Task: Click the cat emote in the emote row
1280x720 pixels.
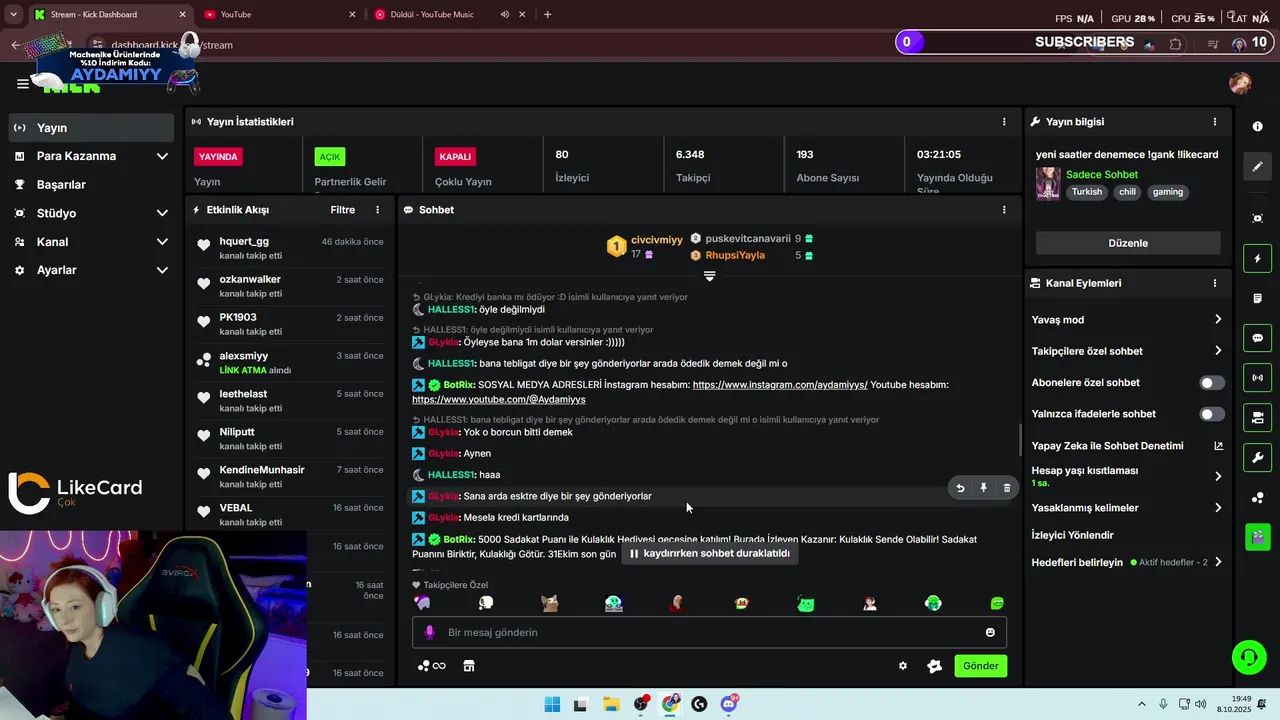Action: coord(549,603)
